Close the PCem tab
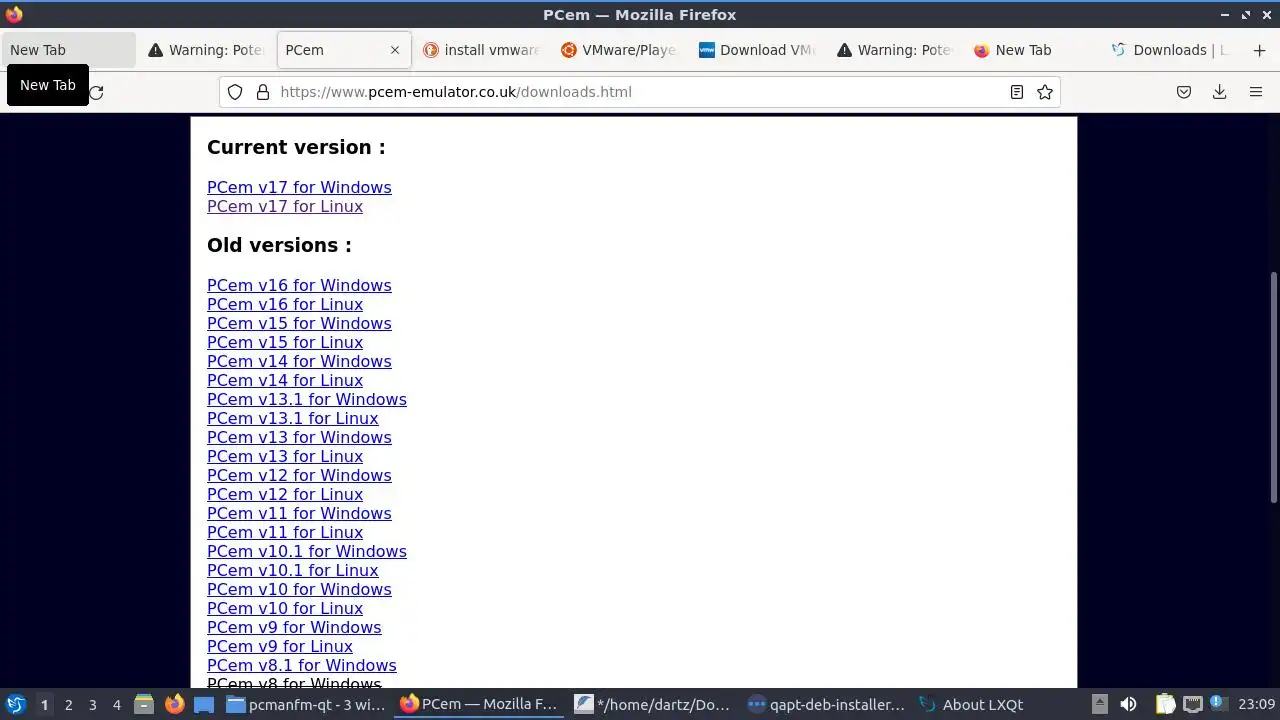 click(x=395, y=50)
